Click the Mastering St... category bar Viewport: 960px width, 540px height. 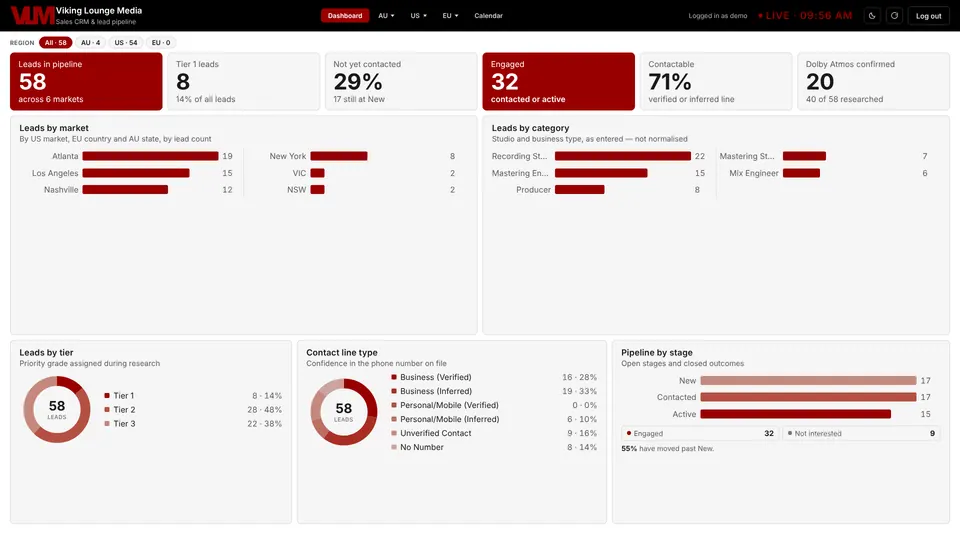click(804, 156)
